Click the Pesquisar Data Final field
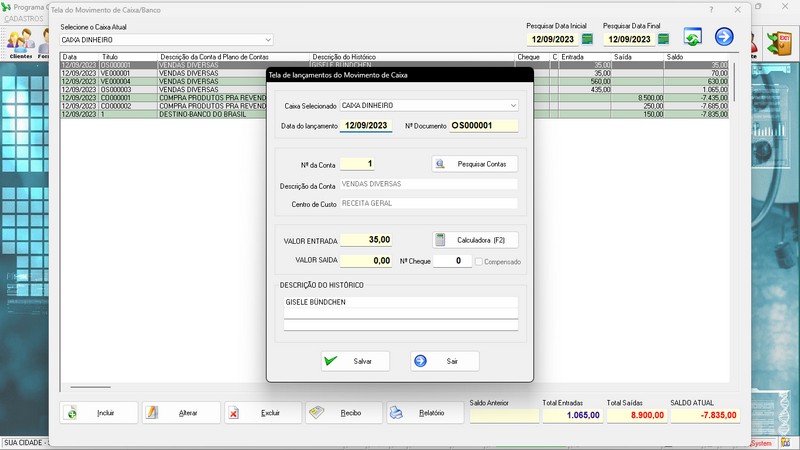The height and width of the screenshot is (450, 800). (x=629, y=39)
